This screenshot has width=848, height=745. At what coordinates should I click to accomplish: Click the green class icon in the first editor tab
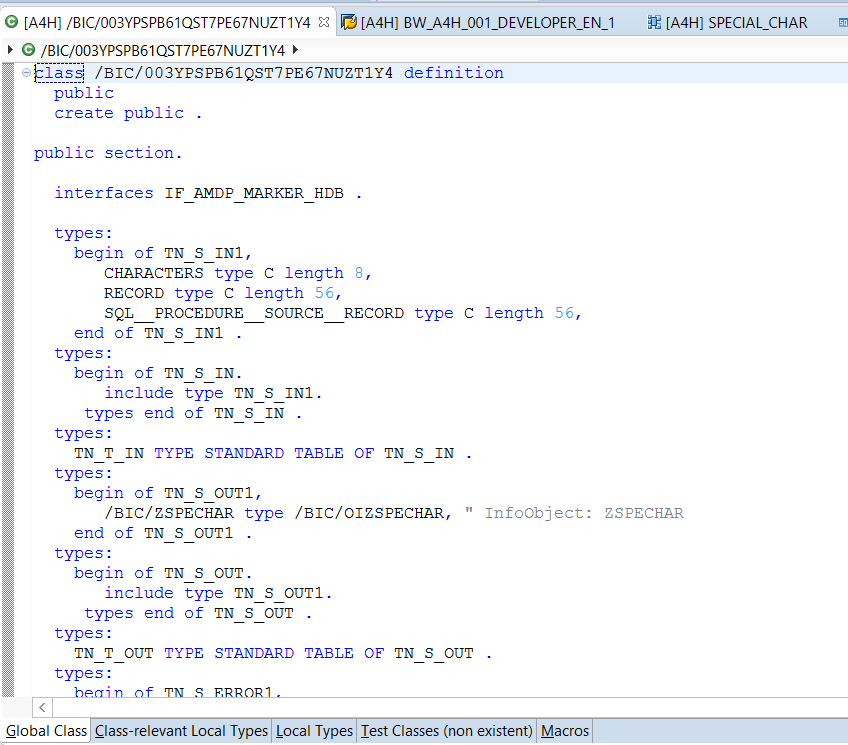point(11,22)
